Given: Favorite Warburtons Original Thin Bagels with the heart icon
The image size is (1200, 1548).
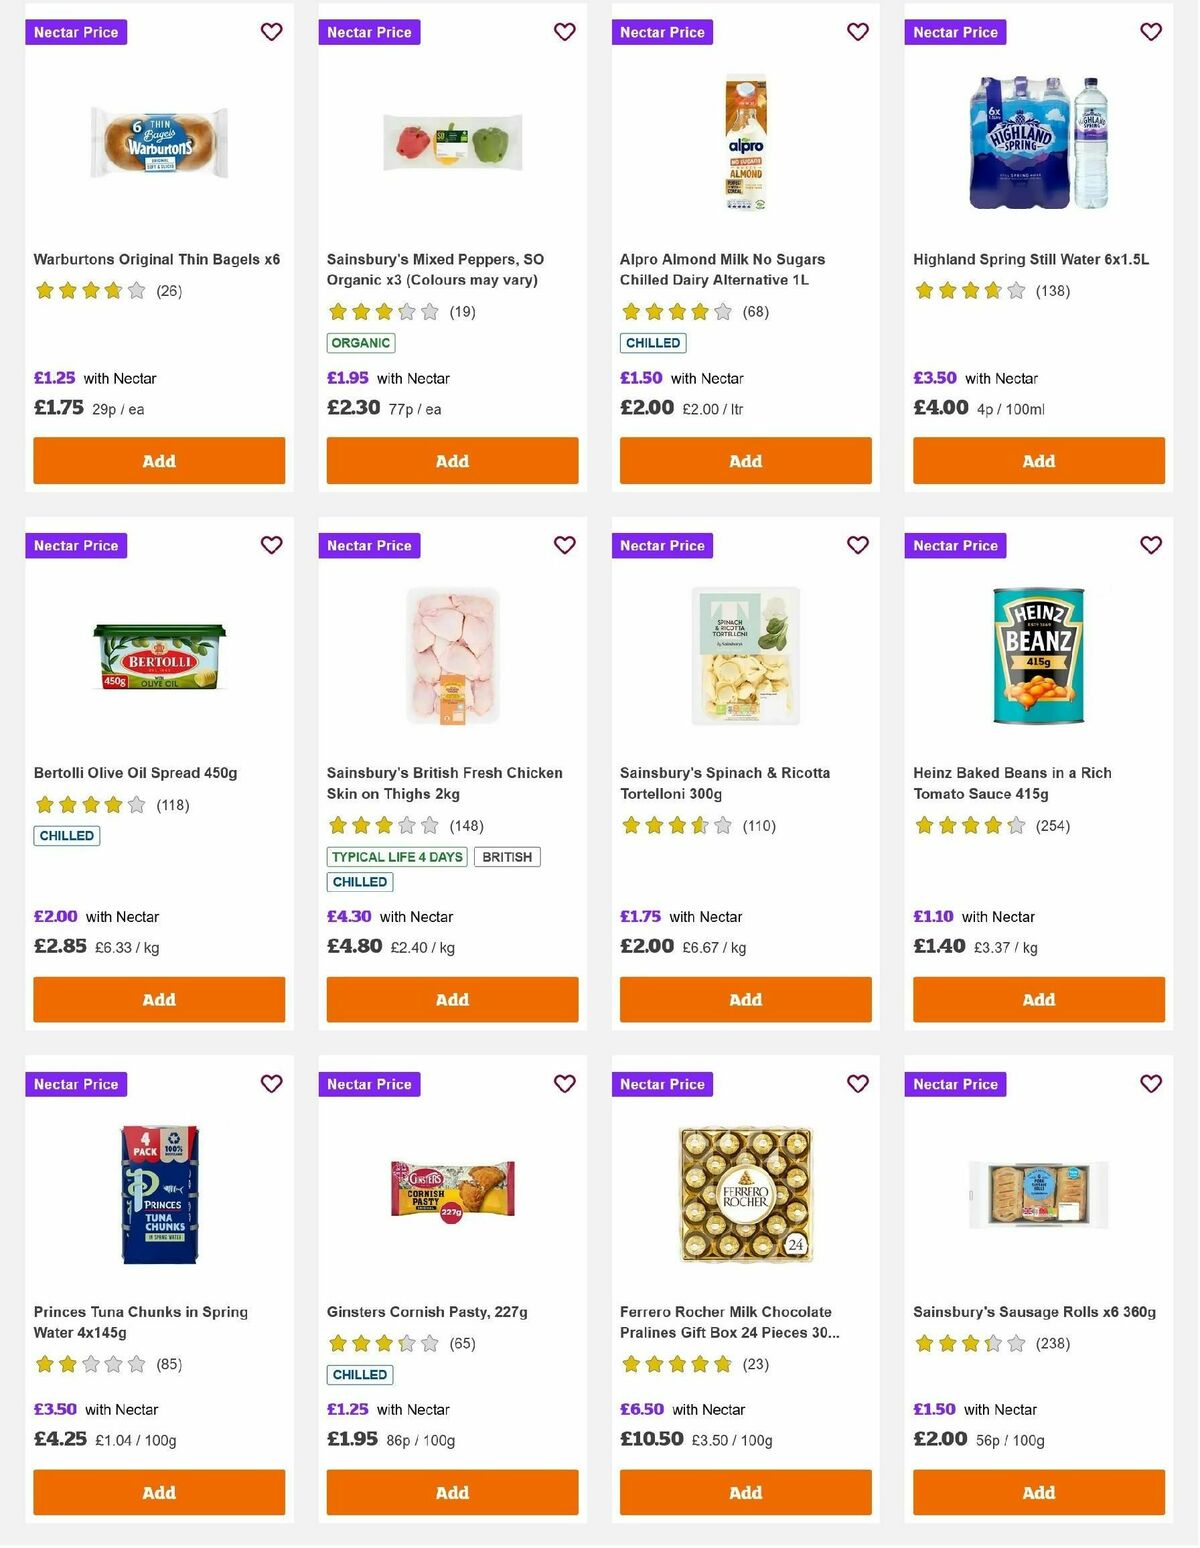Looking at the screenshot, I should [x=270, y=31].
